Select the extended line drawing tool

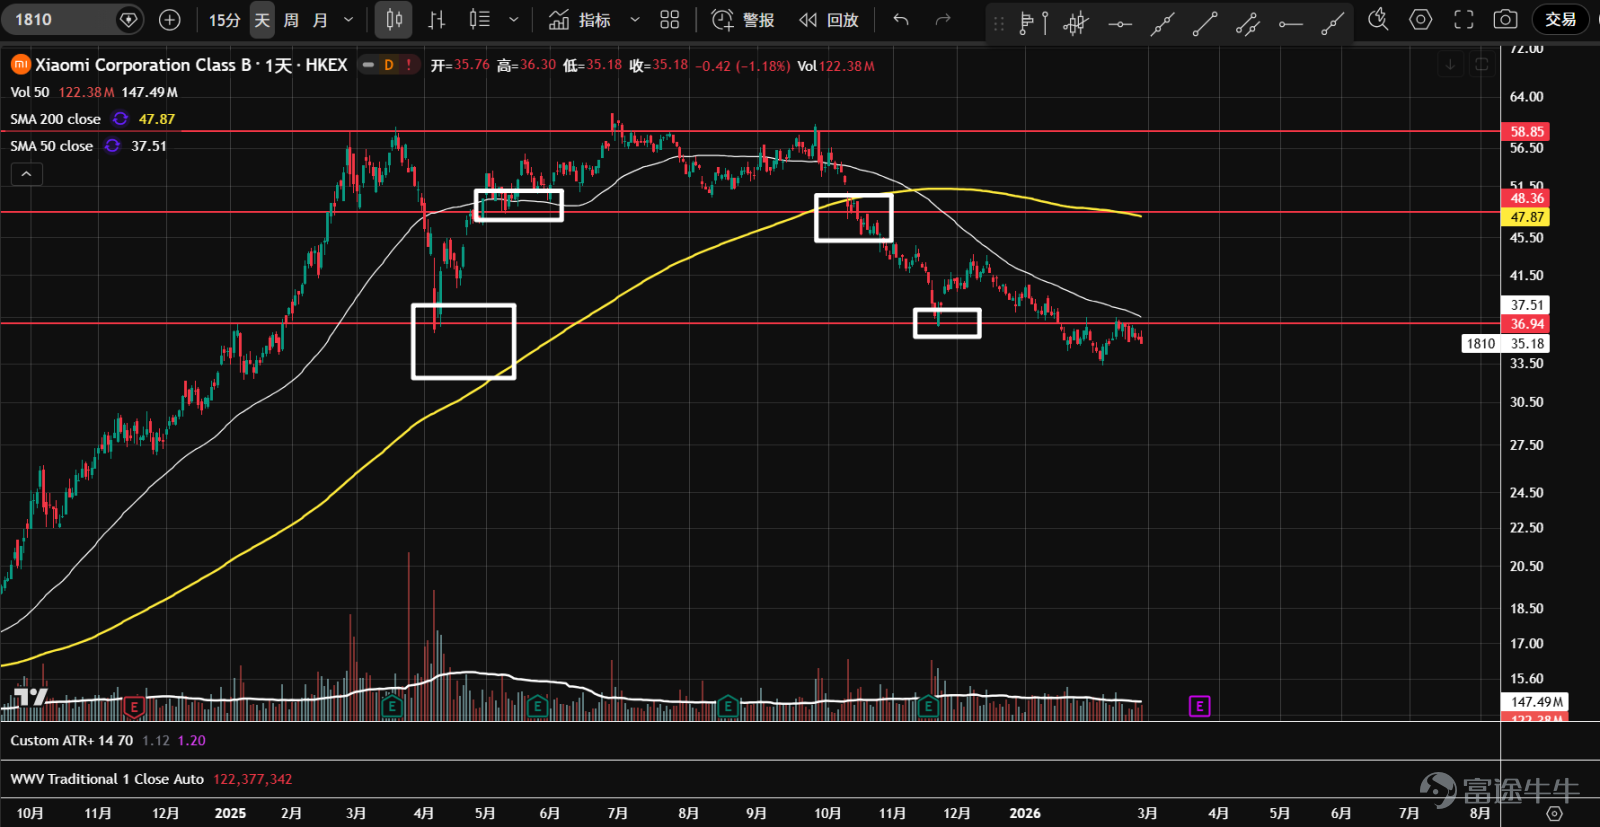point(1162,23)
